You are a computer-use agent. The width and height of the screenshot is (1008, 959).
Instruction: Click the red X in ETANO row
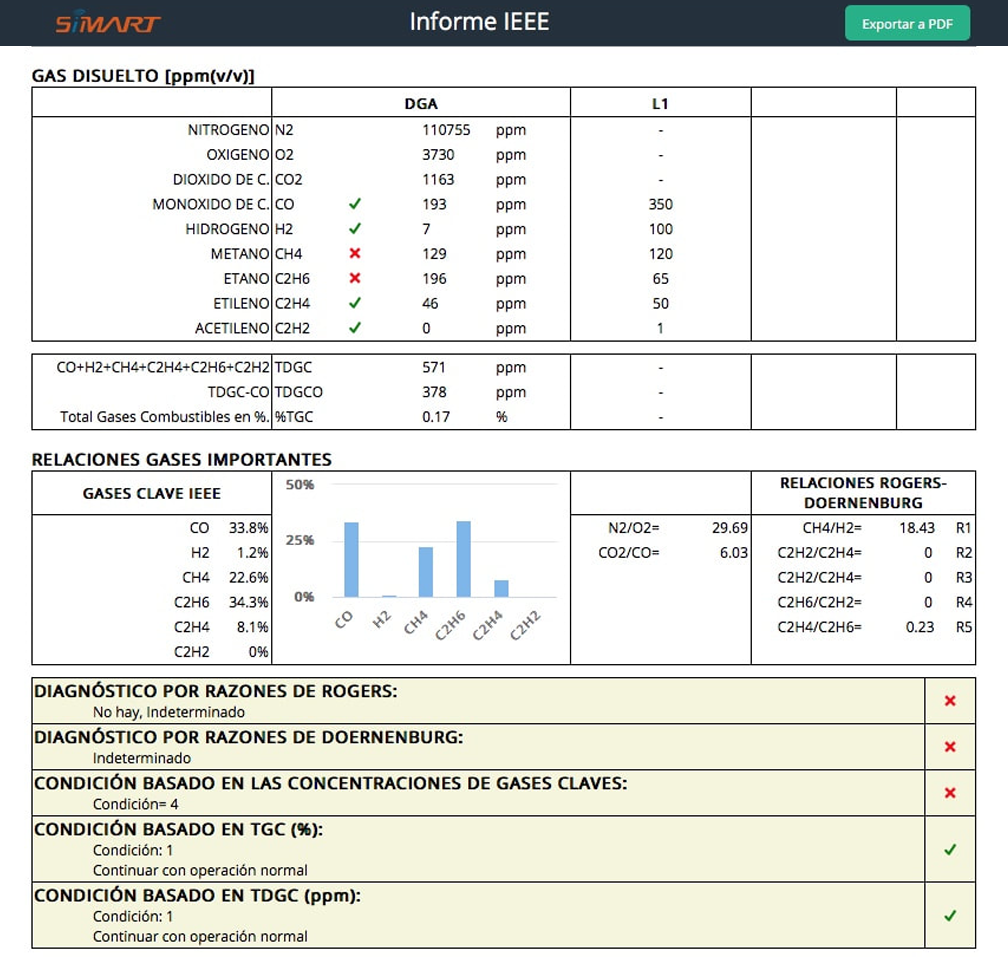click(354, 279)
